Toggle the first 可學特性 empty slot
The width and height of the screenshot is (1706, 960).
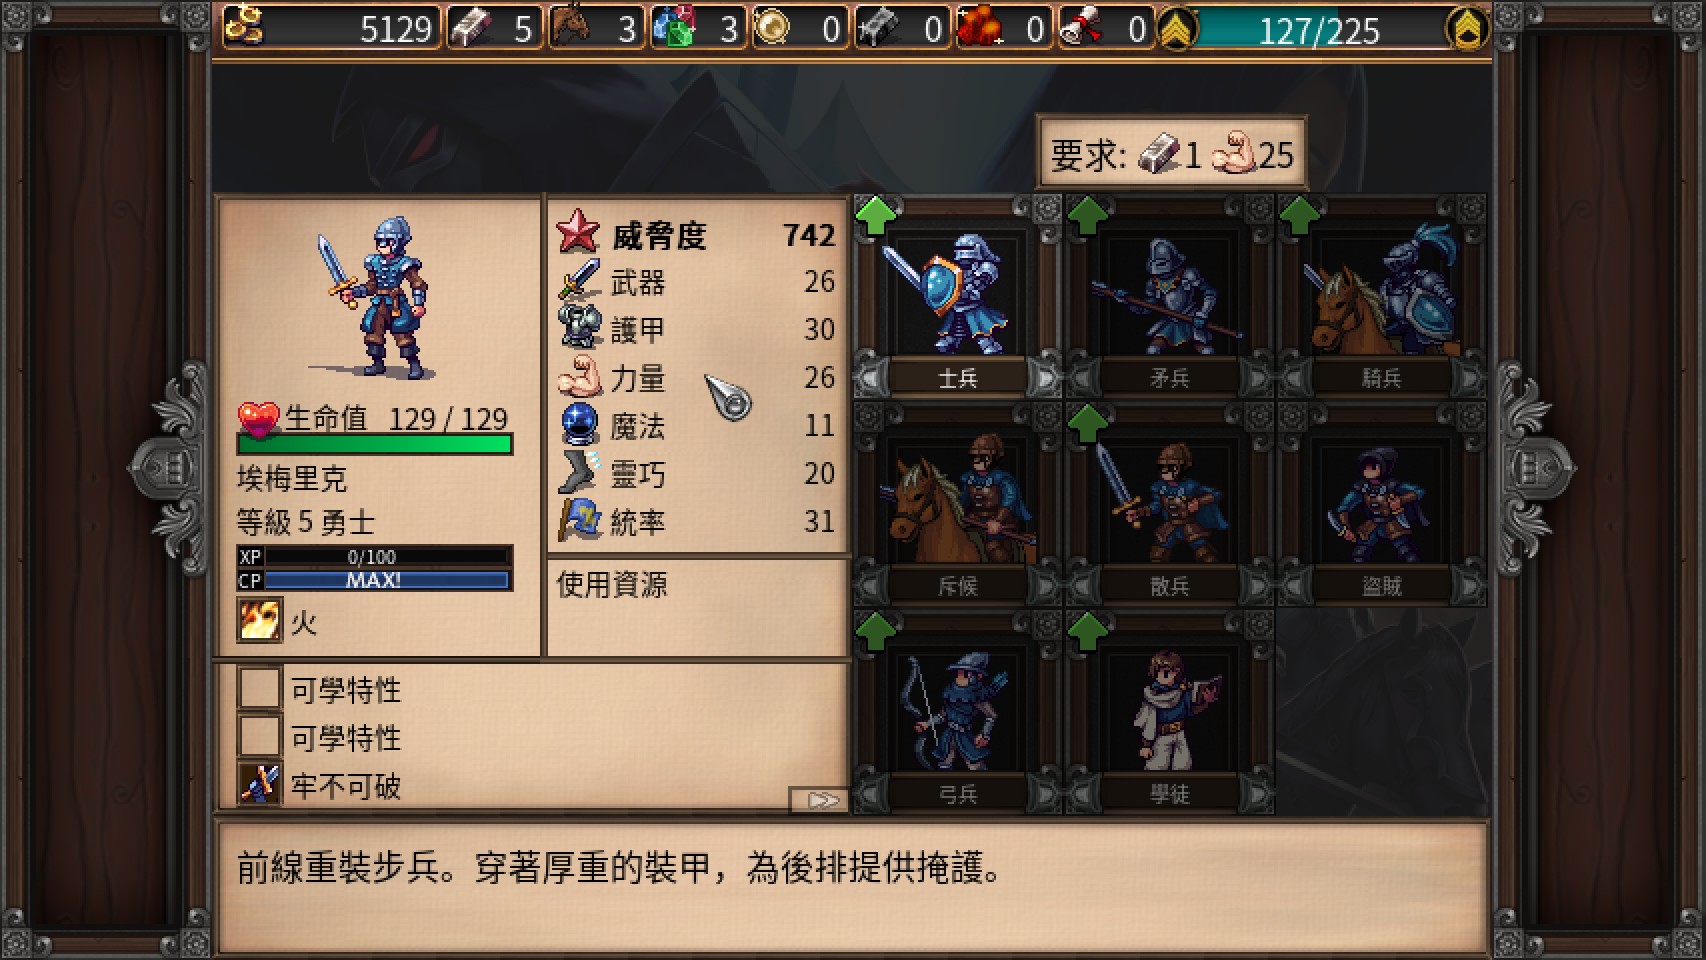pos(260,689)
